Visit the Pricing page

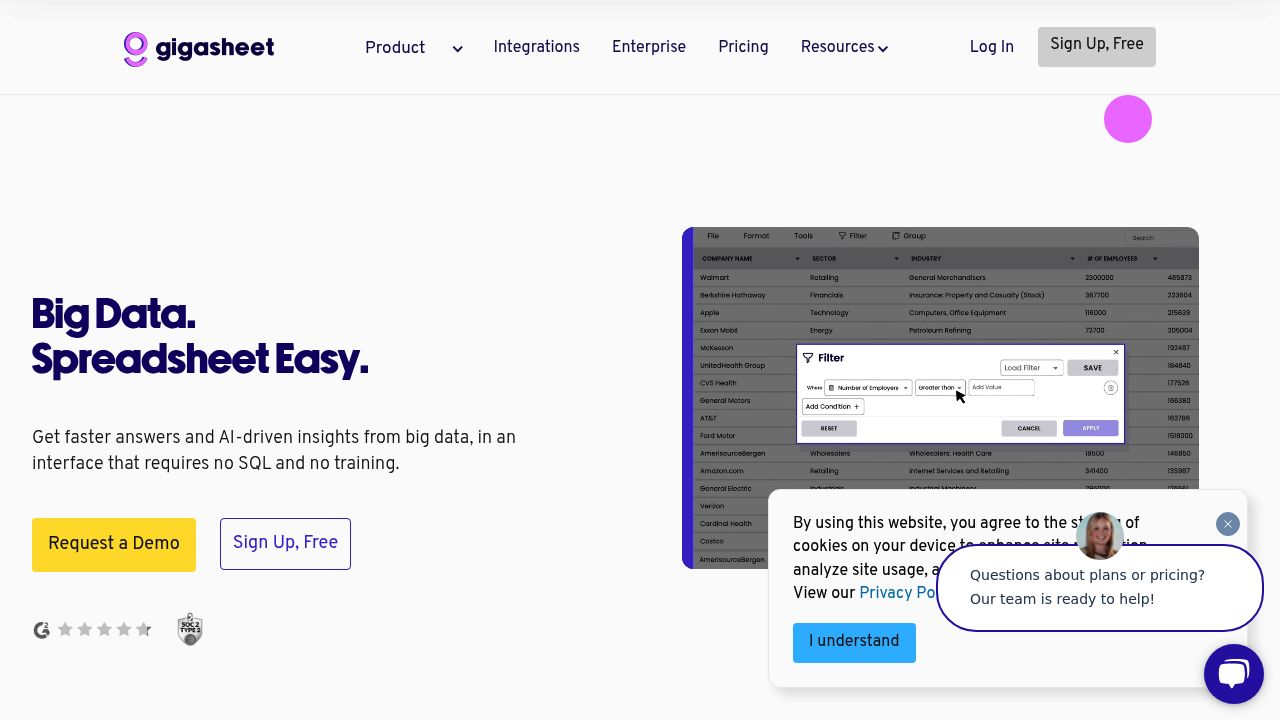pyautogui.click(x=743, y=47)
